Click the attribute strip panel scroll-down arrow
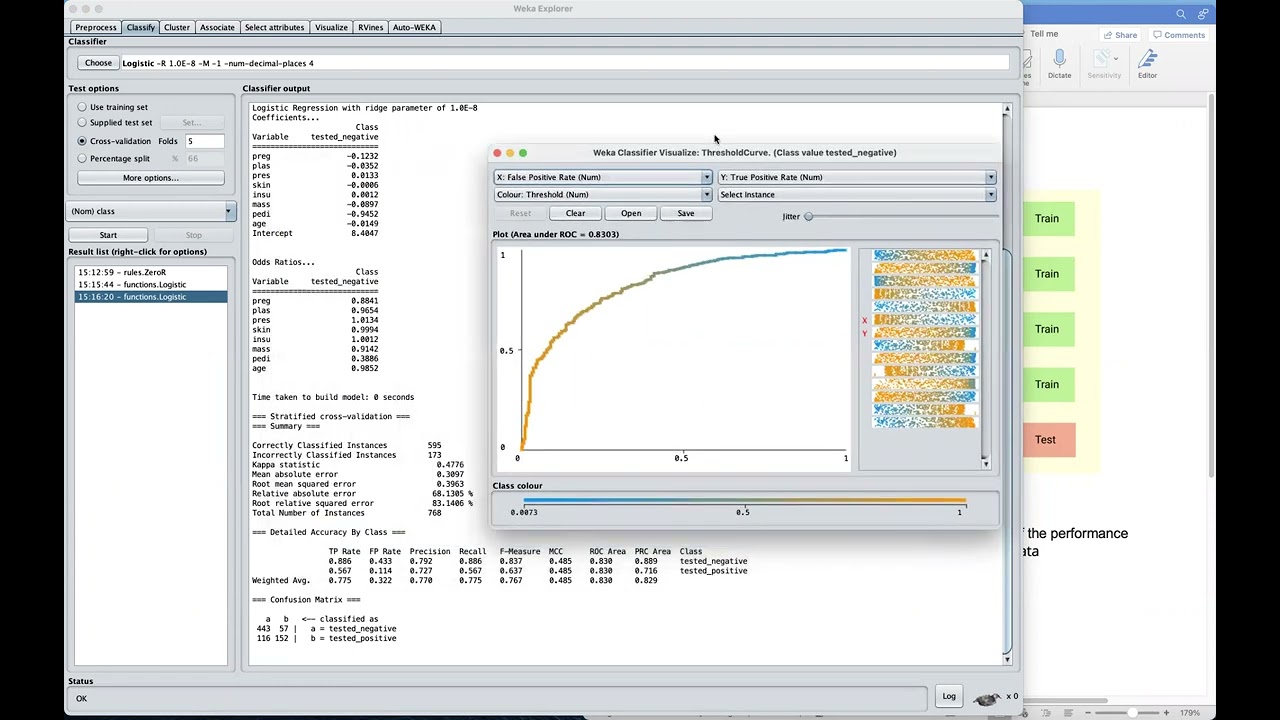 point(985,463)
